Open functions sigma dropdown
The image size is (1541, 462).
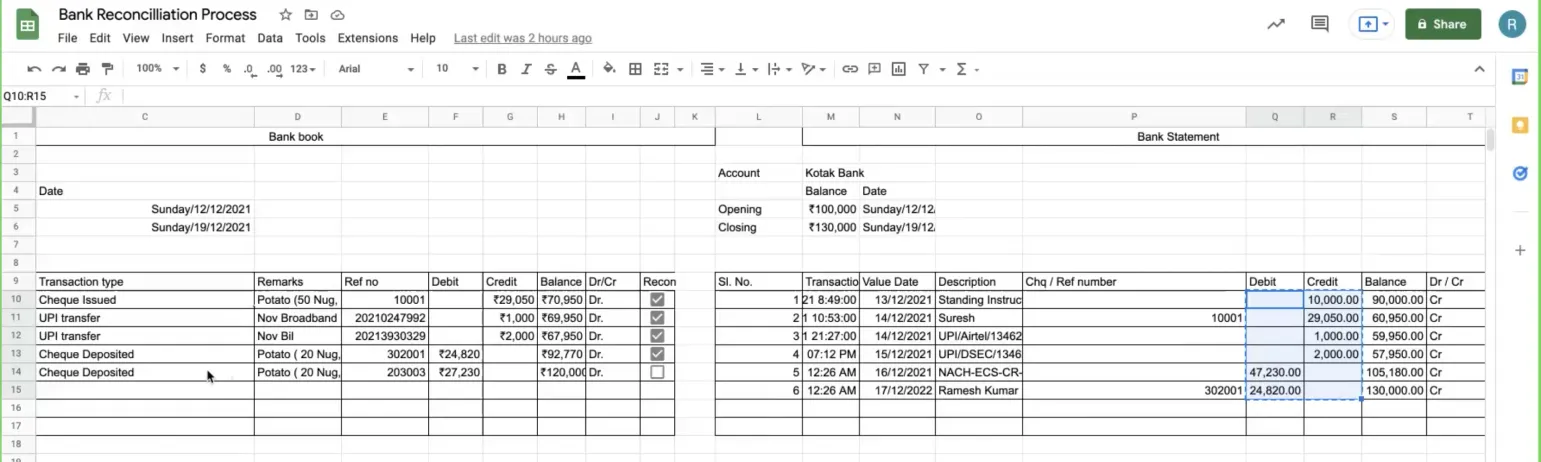(967, 69)
